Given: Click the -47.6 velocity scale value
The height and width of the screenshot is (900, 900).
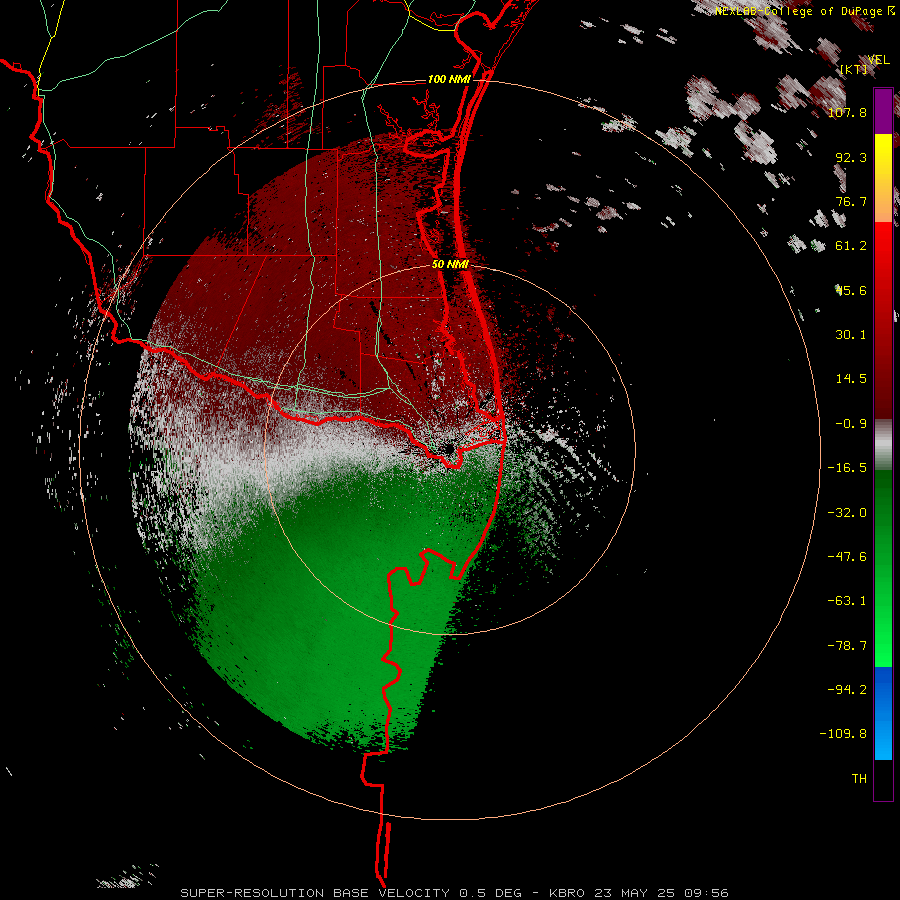Looking at the screenshot, I should tap(847, 557).
